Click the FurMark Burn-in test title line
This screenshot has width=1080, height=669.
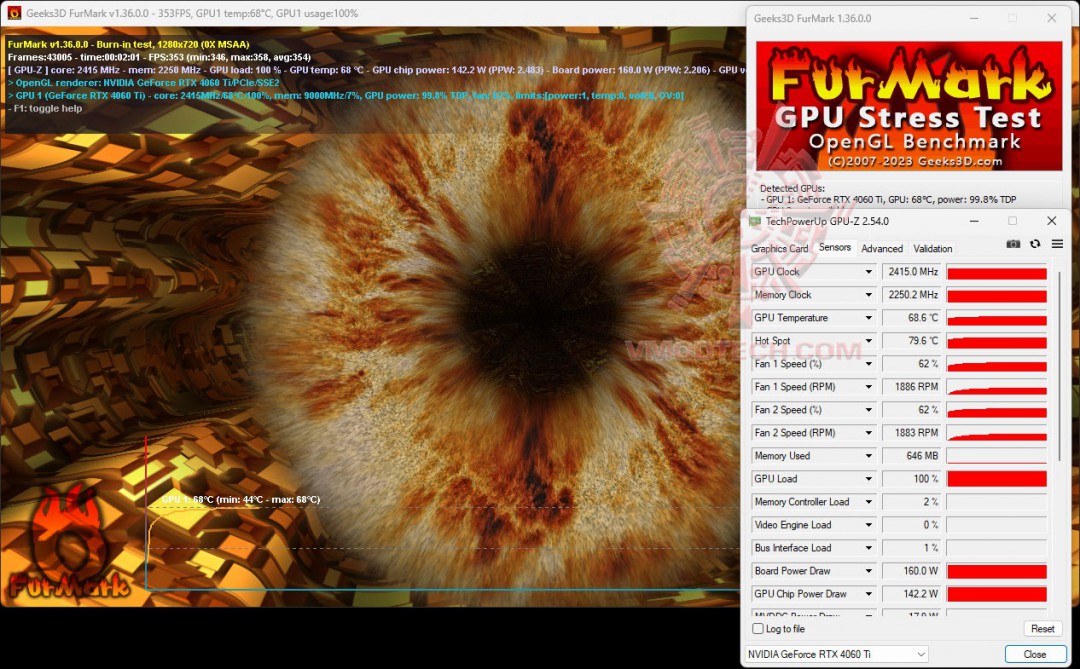pos(129,44)
